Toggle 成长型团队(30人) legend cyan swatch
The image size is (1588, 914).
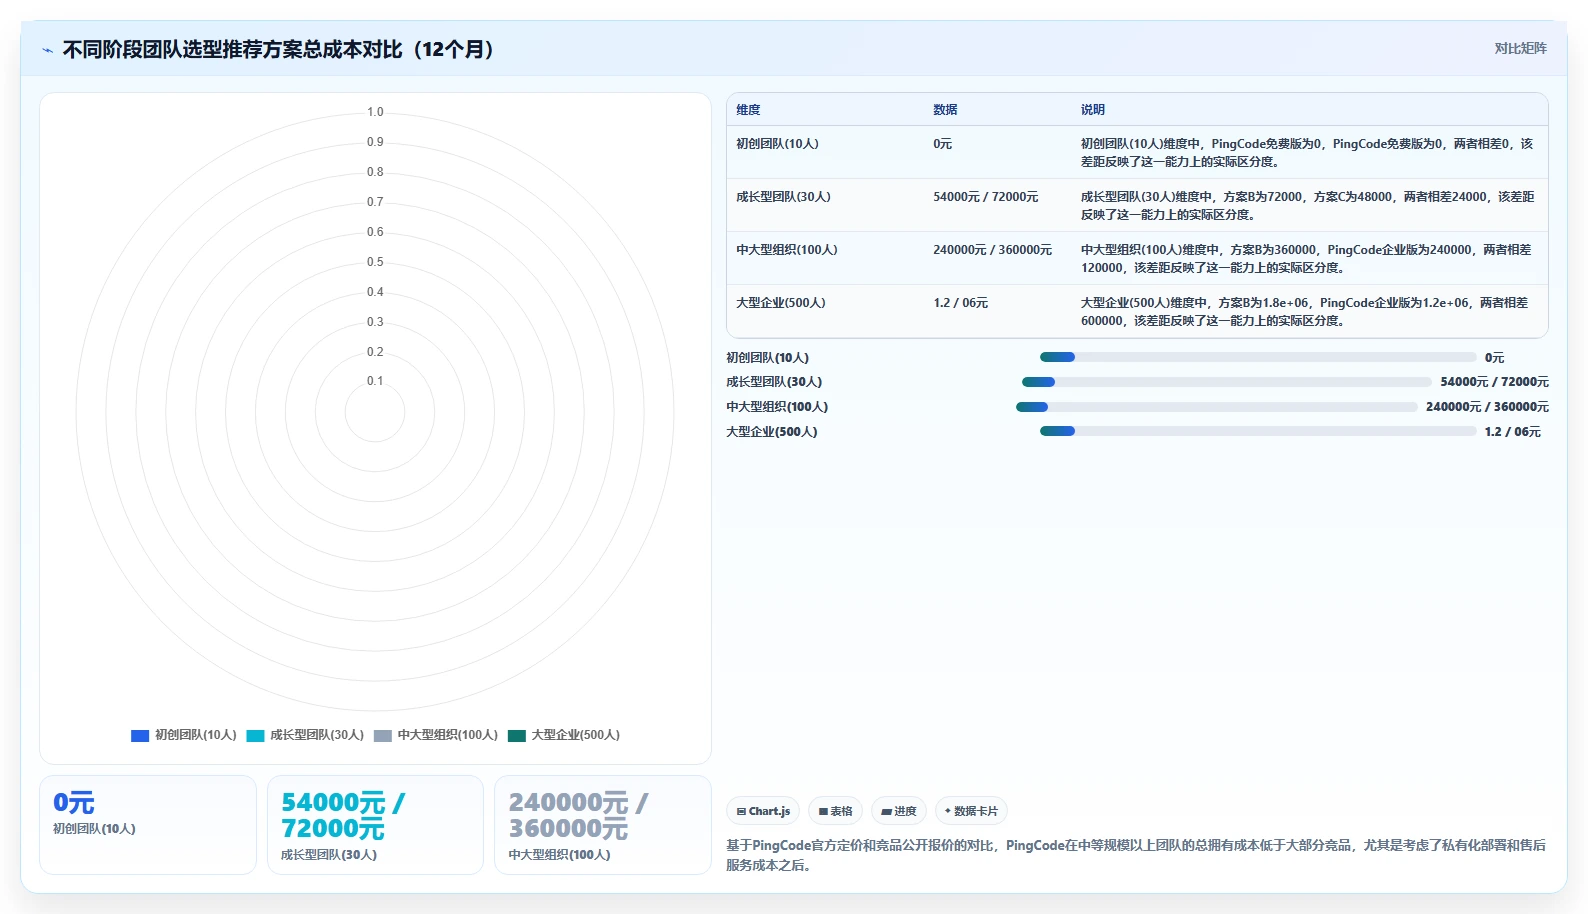(x=255, y=735)
